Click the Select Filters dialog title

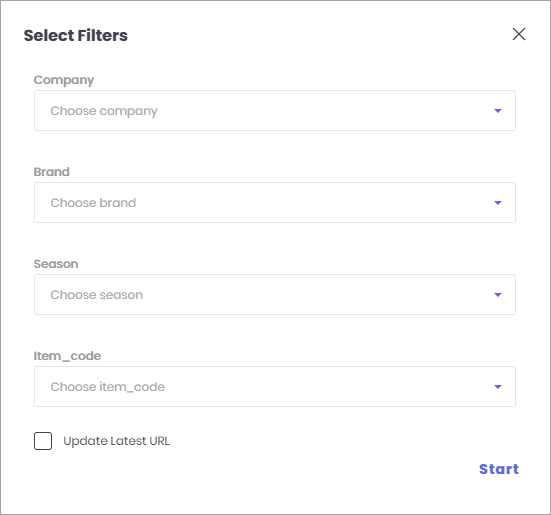[76, 35]
